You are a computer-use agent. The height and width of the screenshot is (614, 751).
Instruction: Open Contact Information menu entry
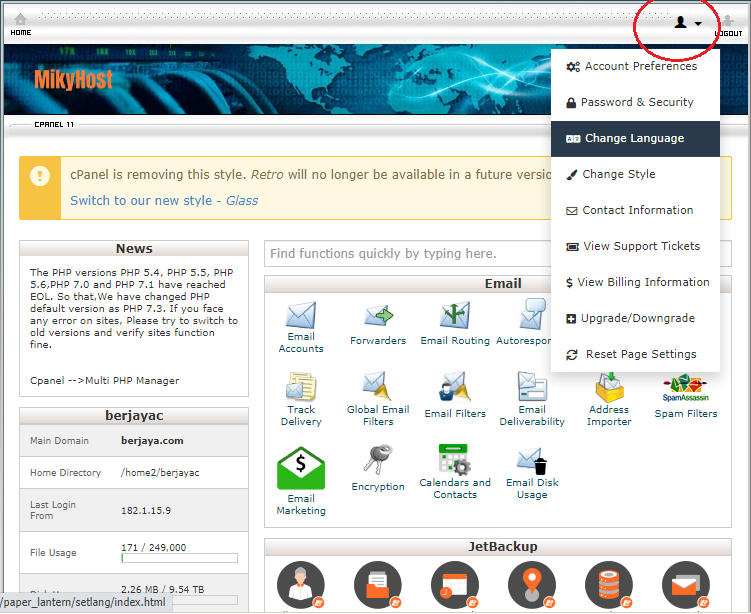pyautogui.click(x=635, y=210)
